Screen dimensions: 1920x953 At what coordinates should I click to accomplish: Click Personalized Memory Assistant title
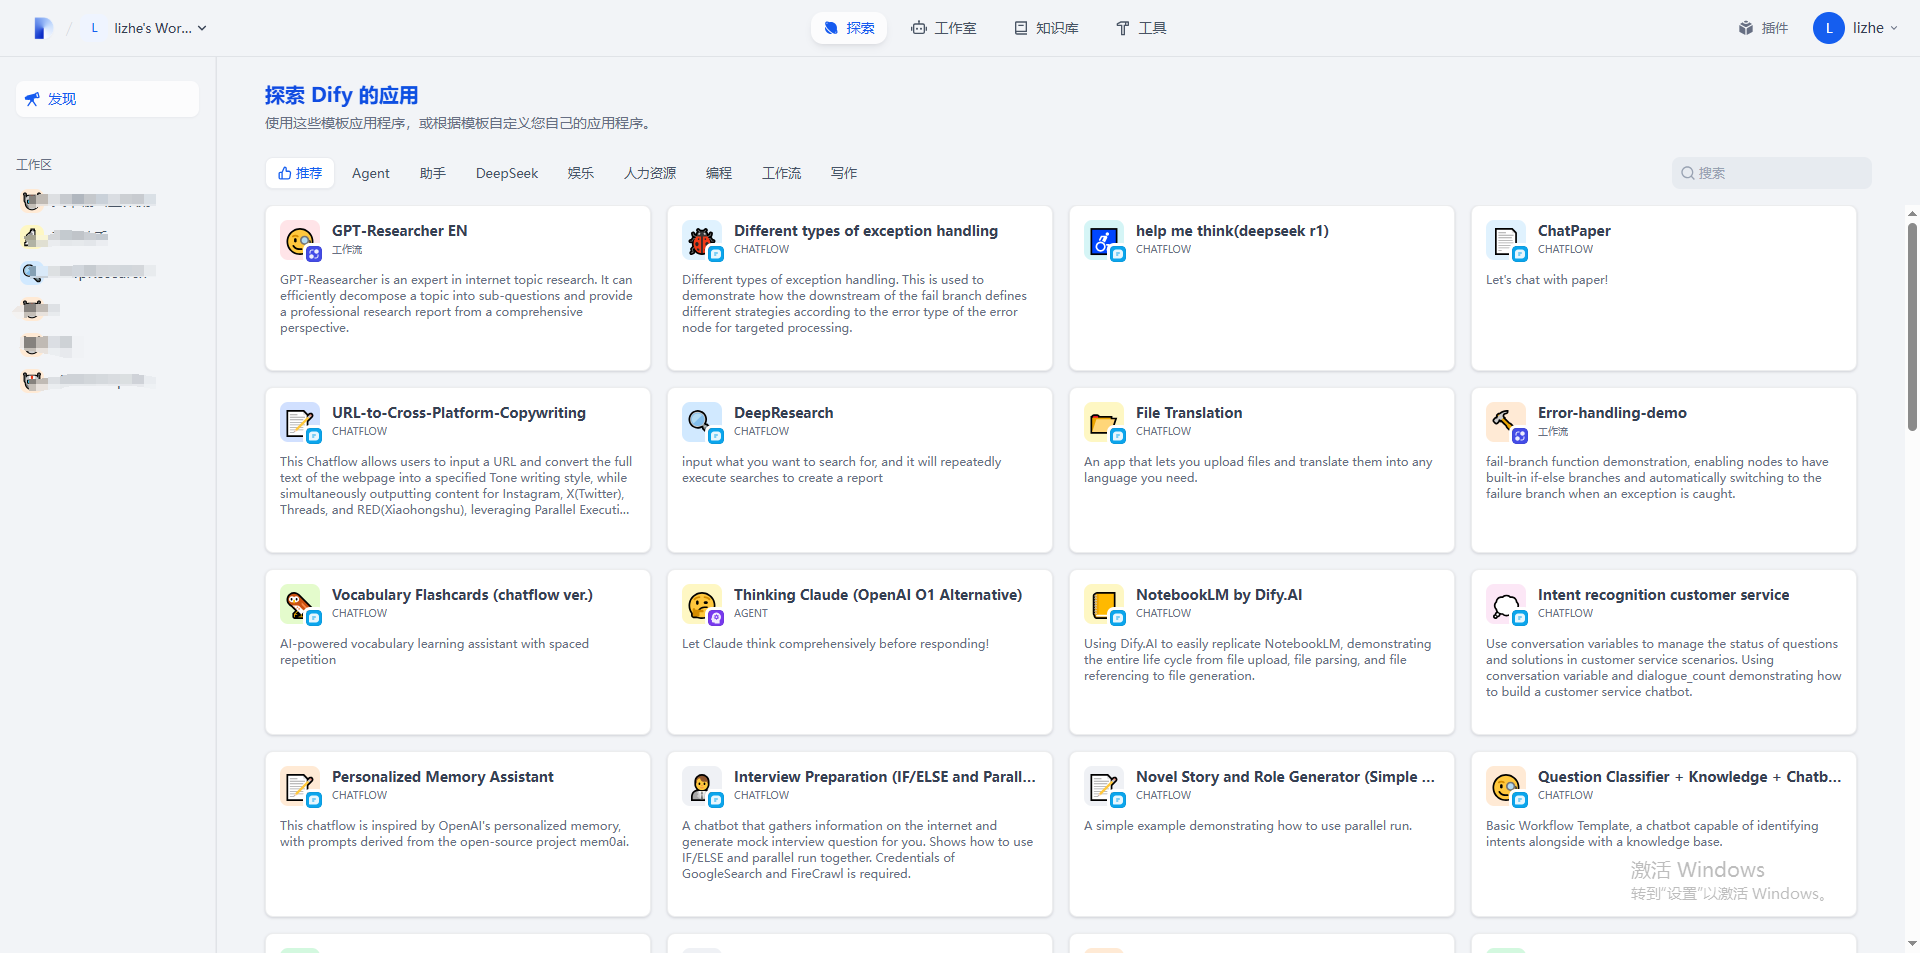tap(442, 777)
